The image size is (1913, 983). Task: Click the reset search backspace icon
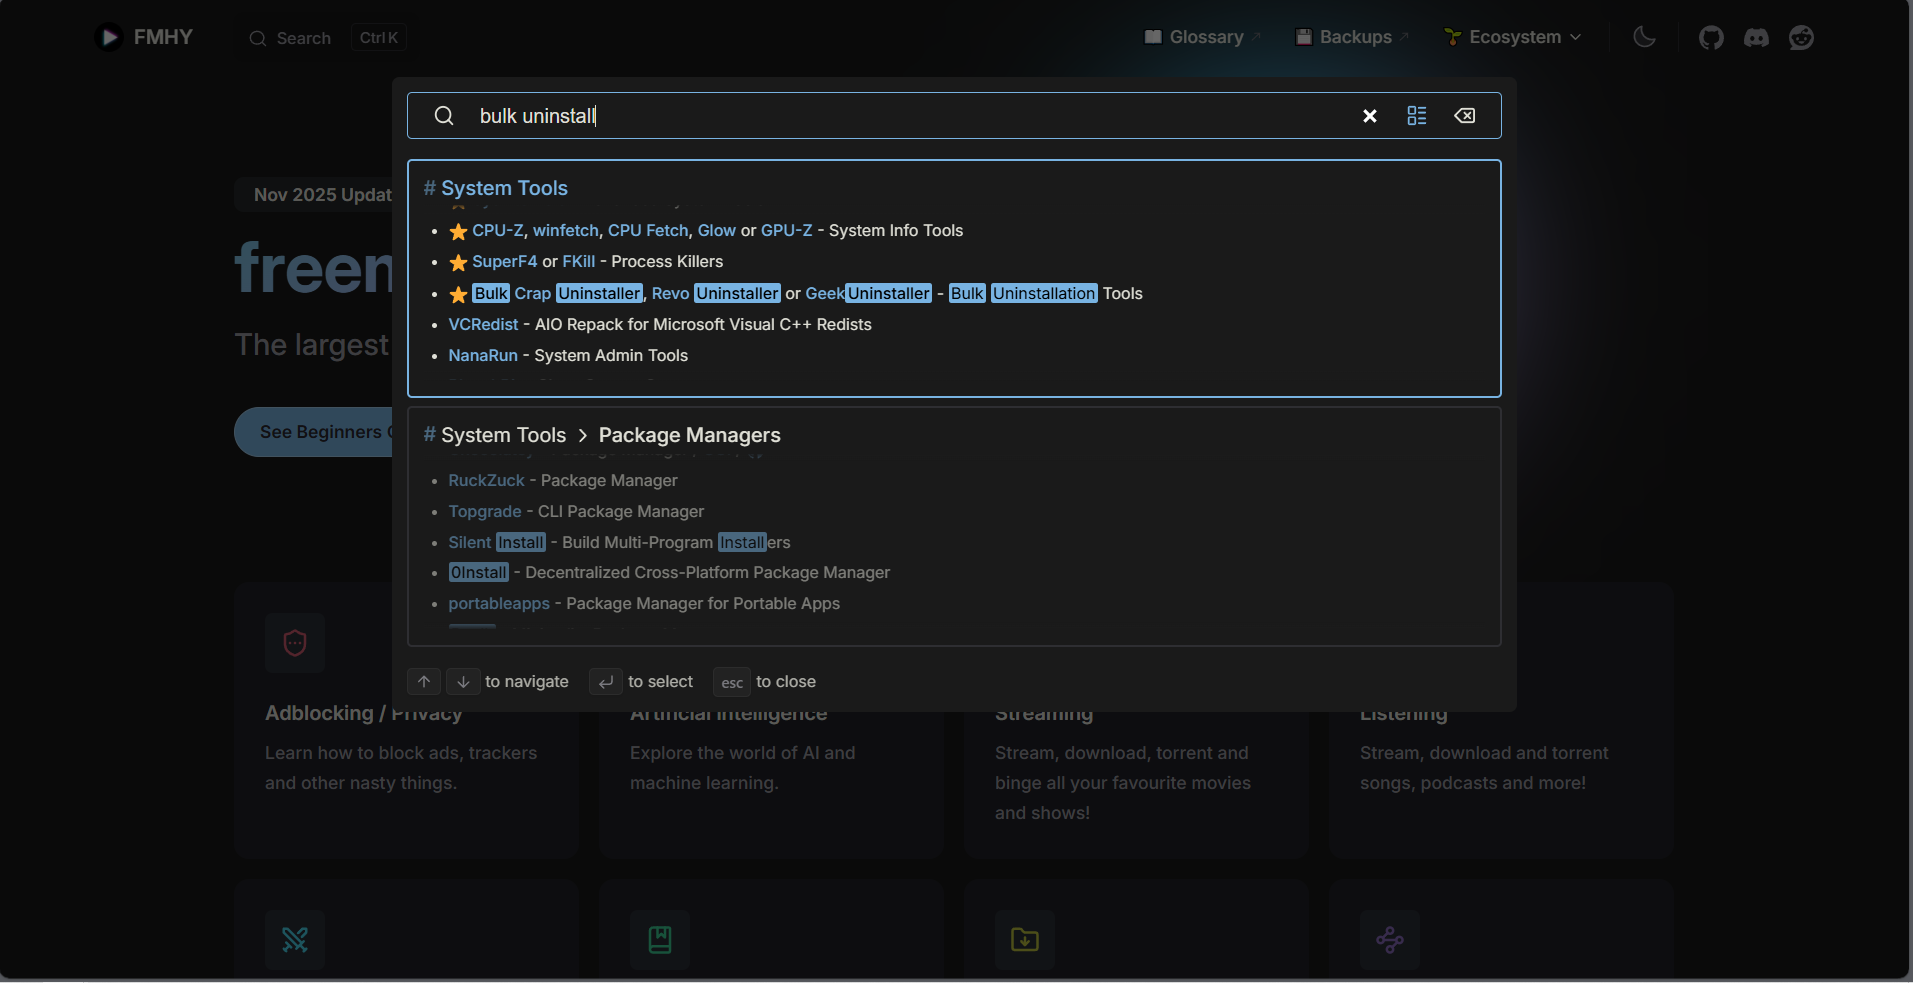[1464, 116]
